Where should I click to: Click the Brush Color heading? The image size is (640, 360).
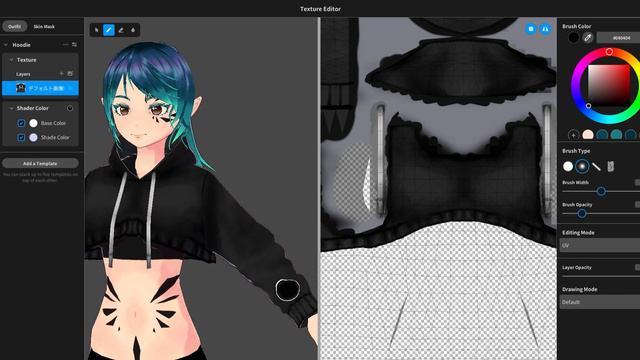[577, 26]
